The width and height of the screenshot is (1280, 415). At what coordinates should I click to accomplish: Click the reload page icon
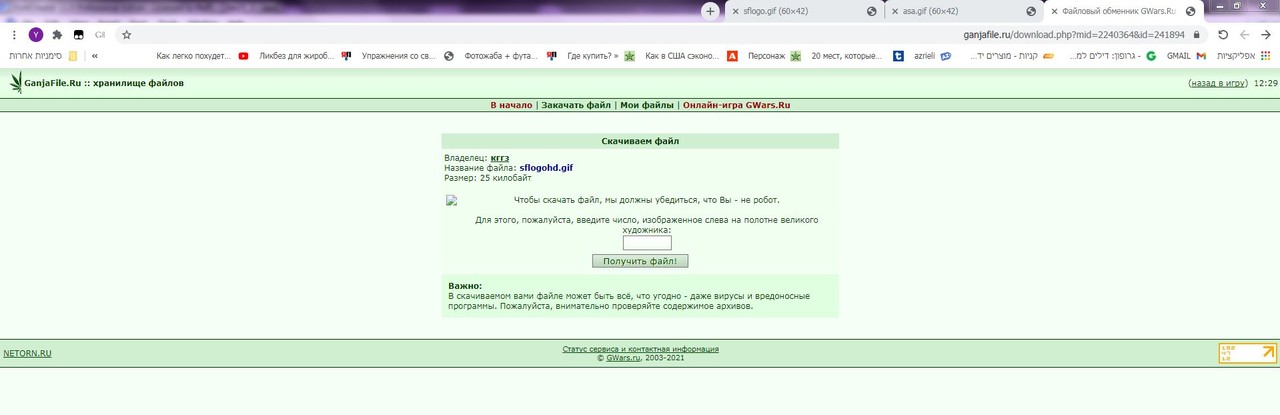(1222, 34)
